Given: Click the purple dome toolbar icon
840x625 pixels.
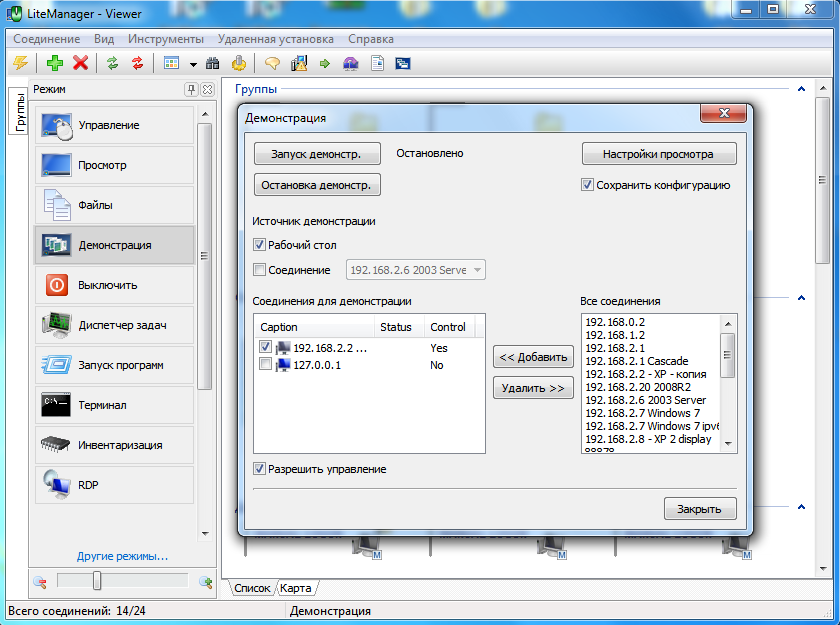Looking at the screenshot, I should (350, 63).
